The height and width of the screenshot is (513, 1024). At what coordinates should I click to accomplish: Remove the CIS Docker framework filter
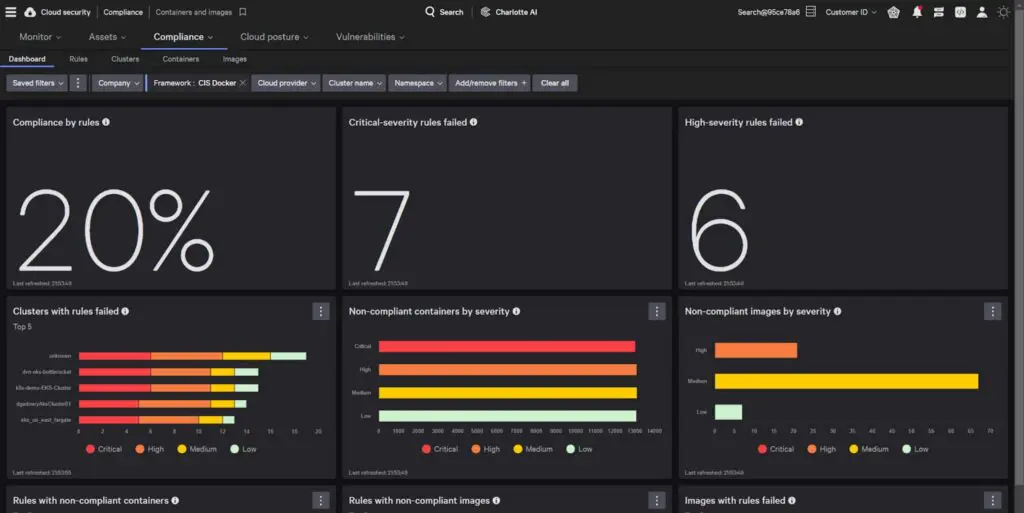(242, 83)
